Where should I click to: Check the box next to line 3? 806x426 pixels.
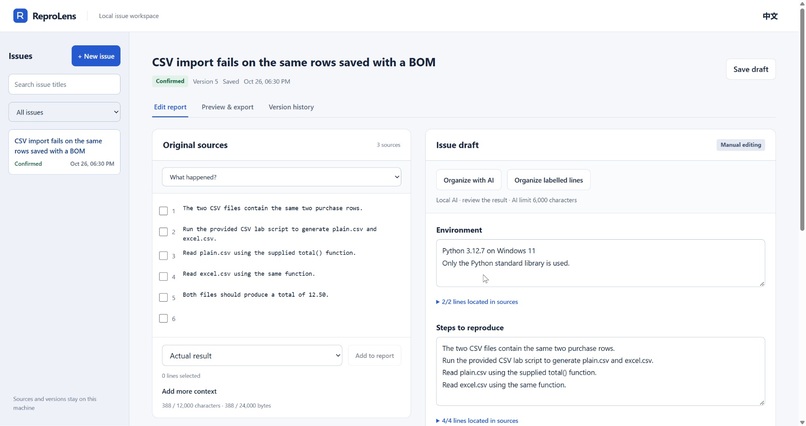pyautogui.click(x=163, y=255)
